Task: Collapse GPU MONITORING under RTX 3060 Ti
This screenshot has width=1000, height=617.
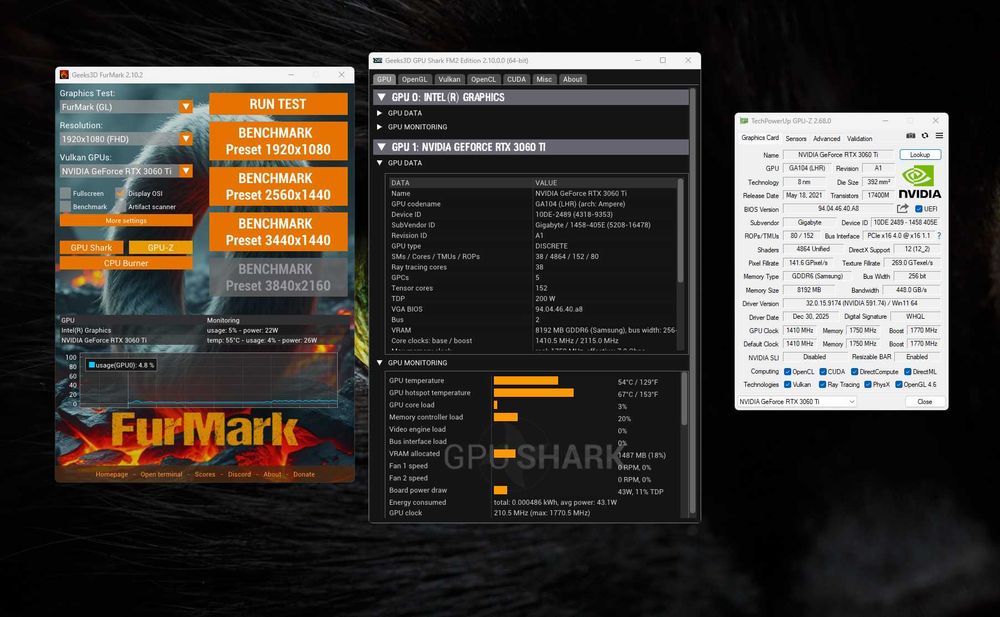Action: click(x=379, y=362)
